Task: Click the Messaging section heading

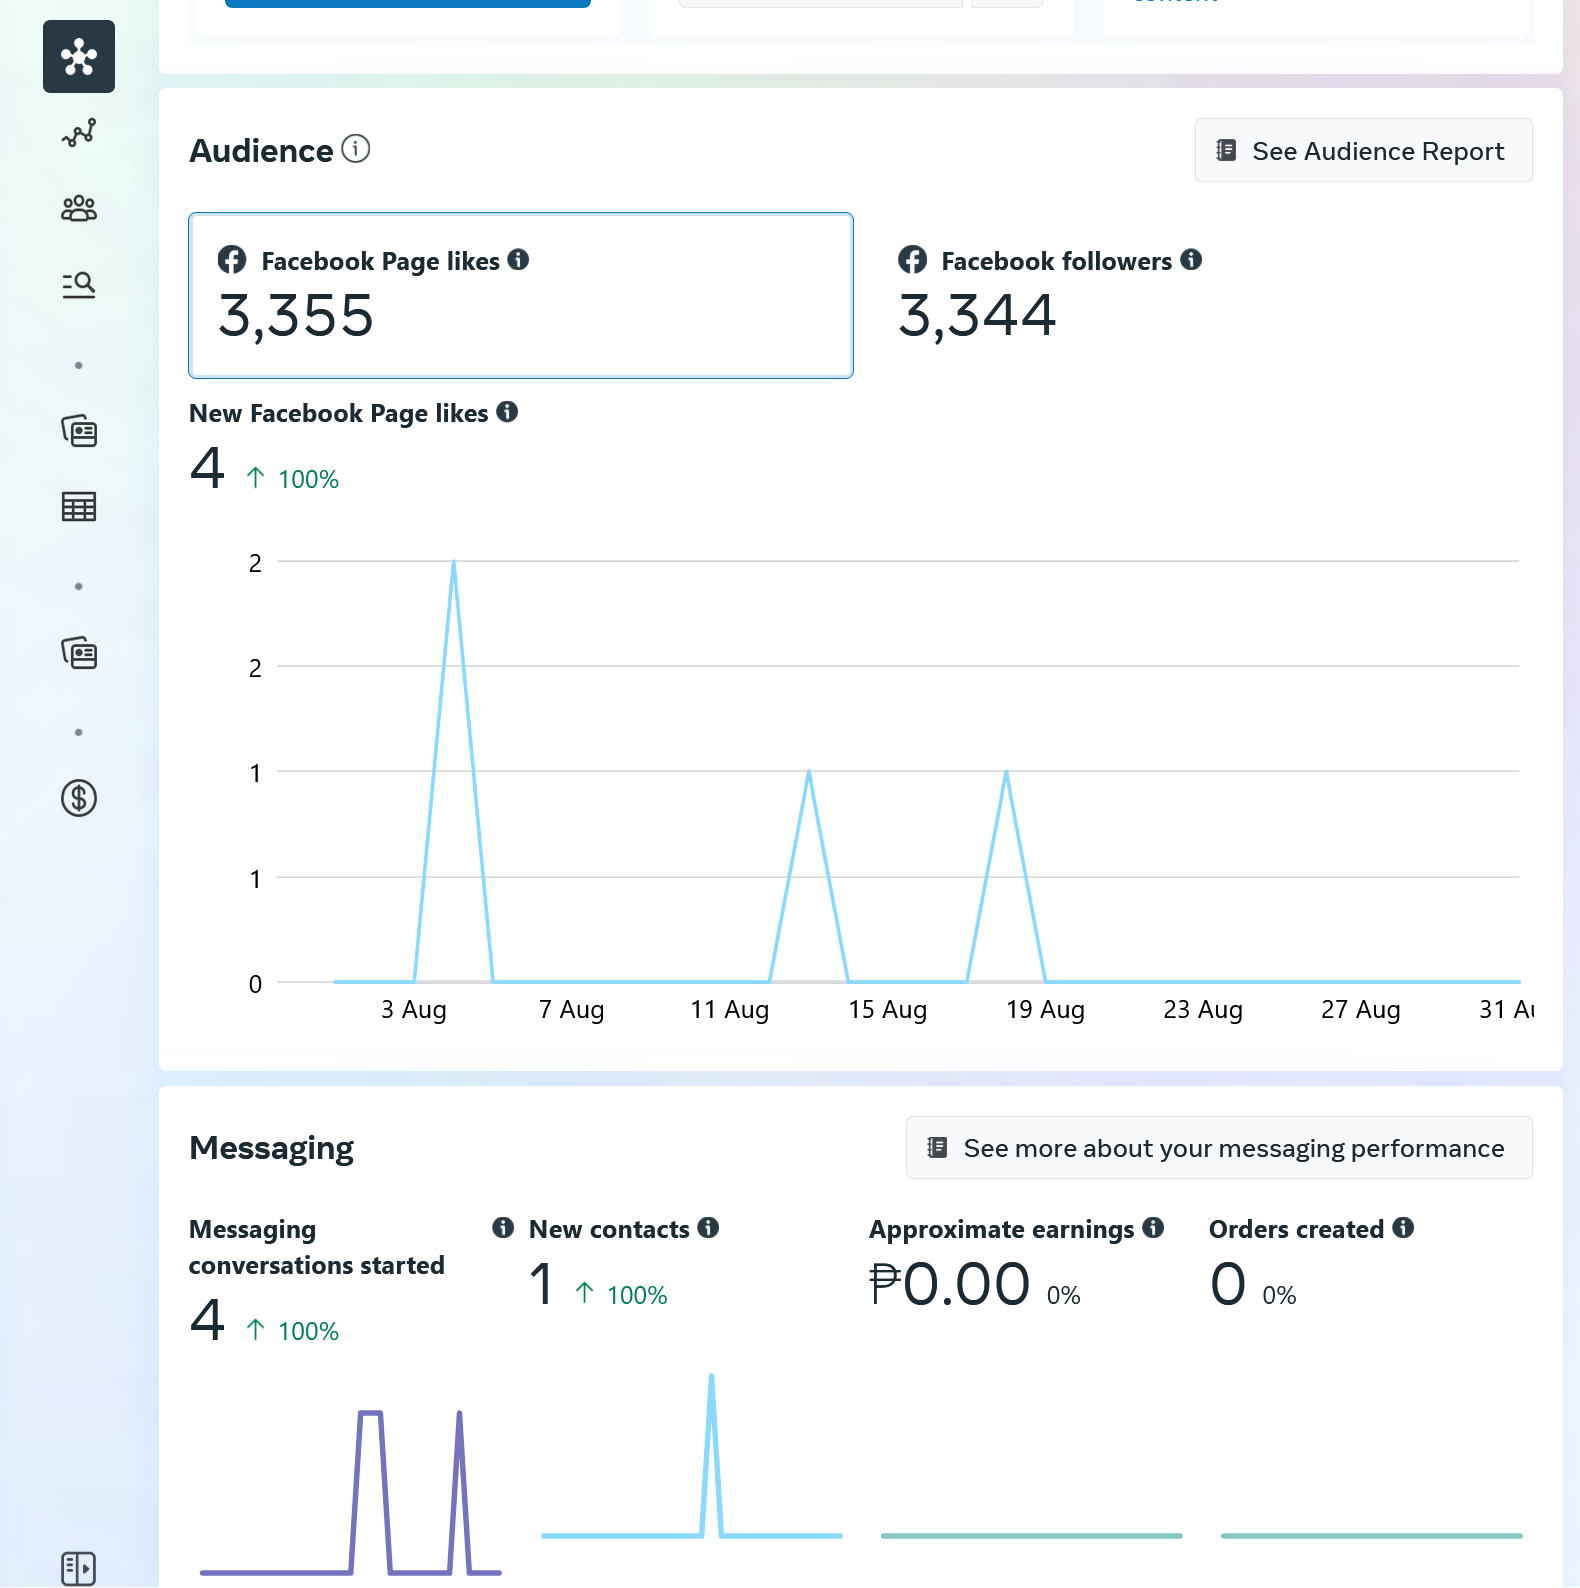Action: (271, 1147)
